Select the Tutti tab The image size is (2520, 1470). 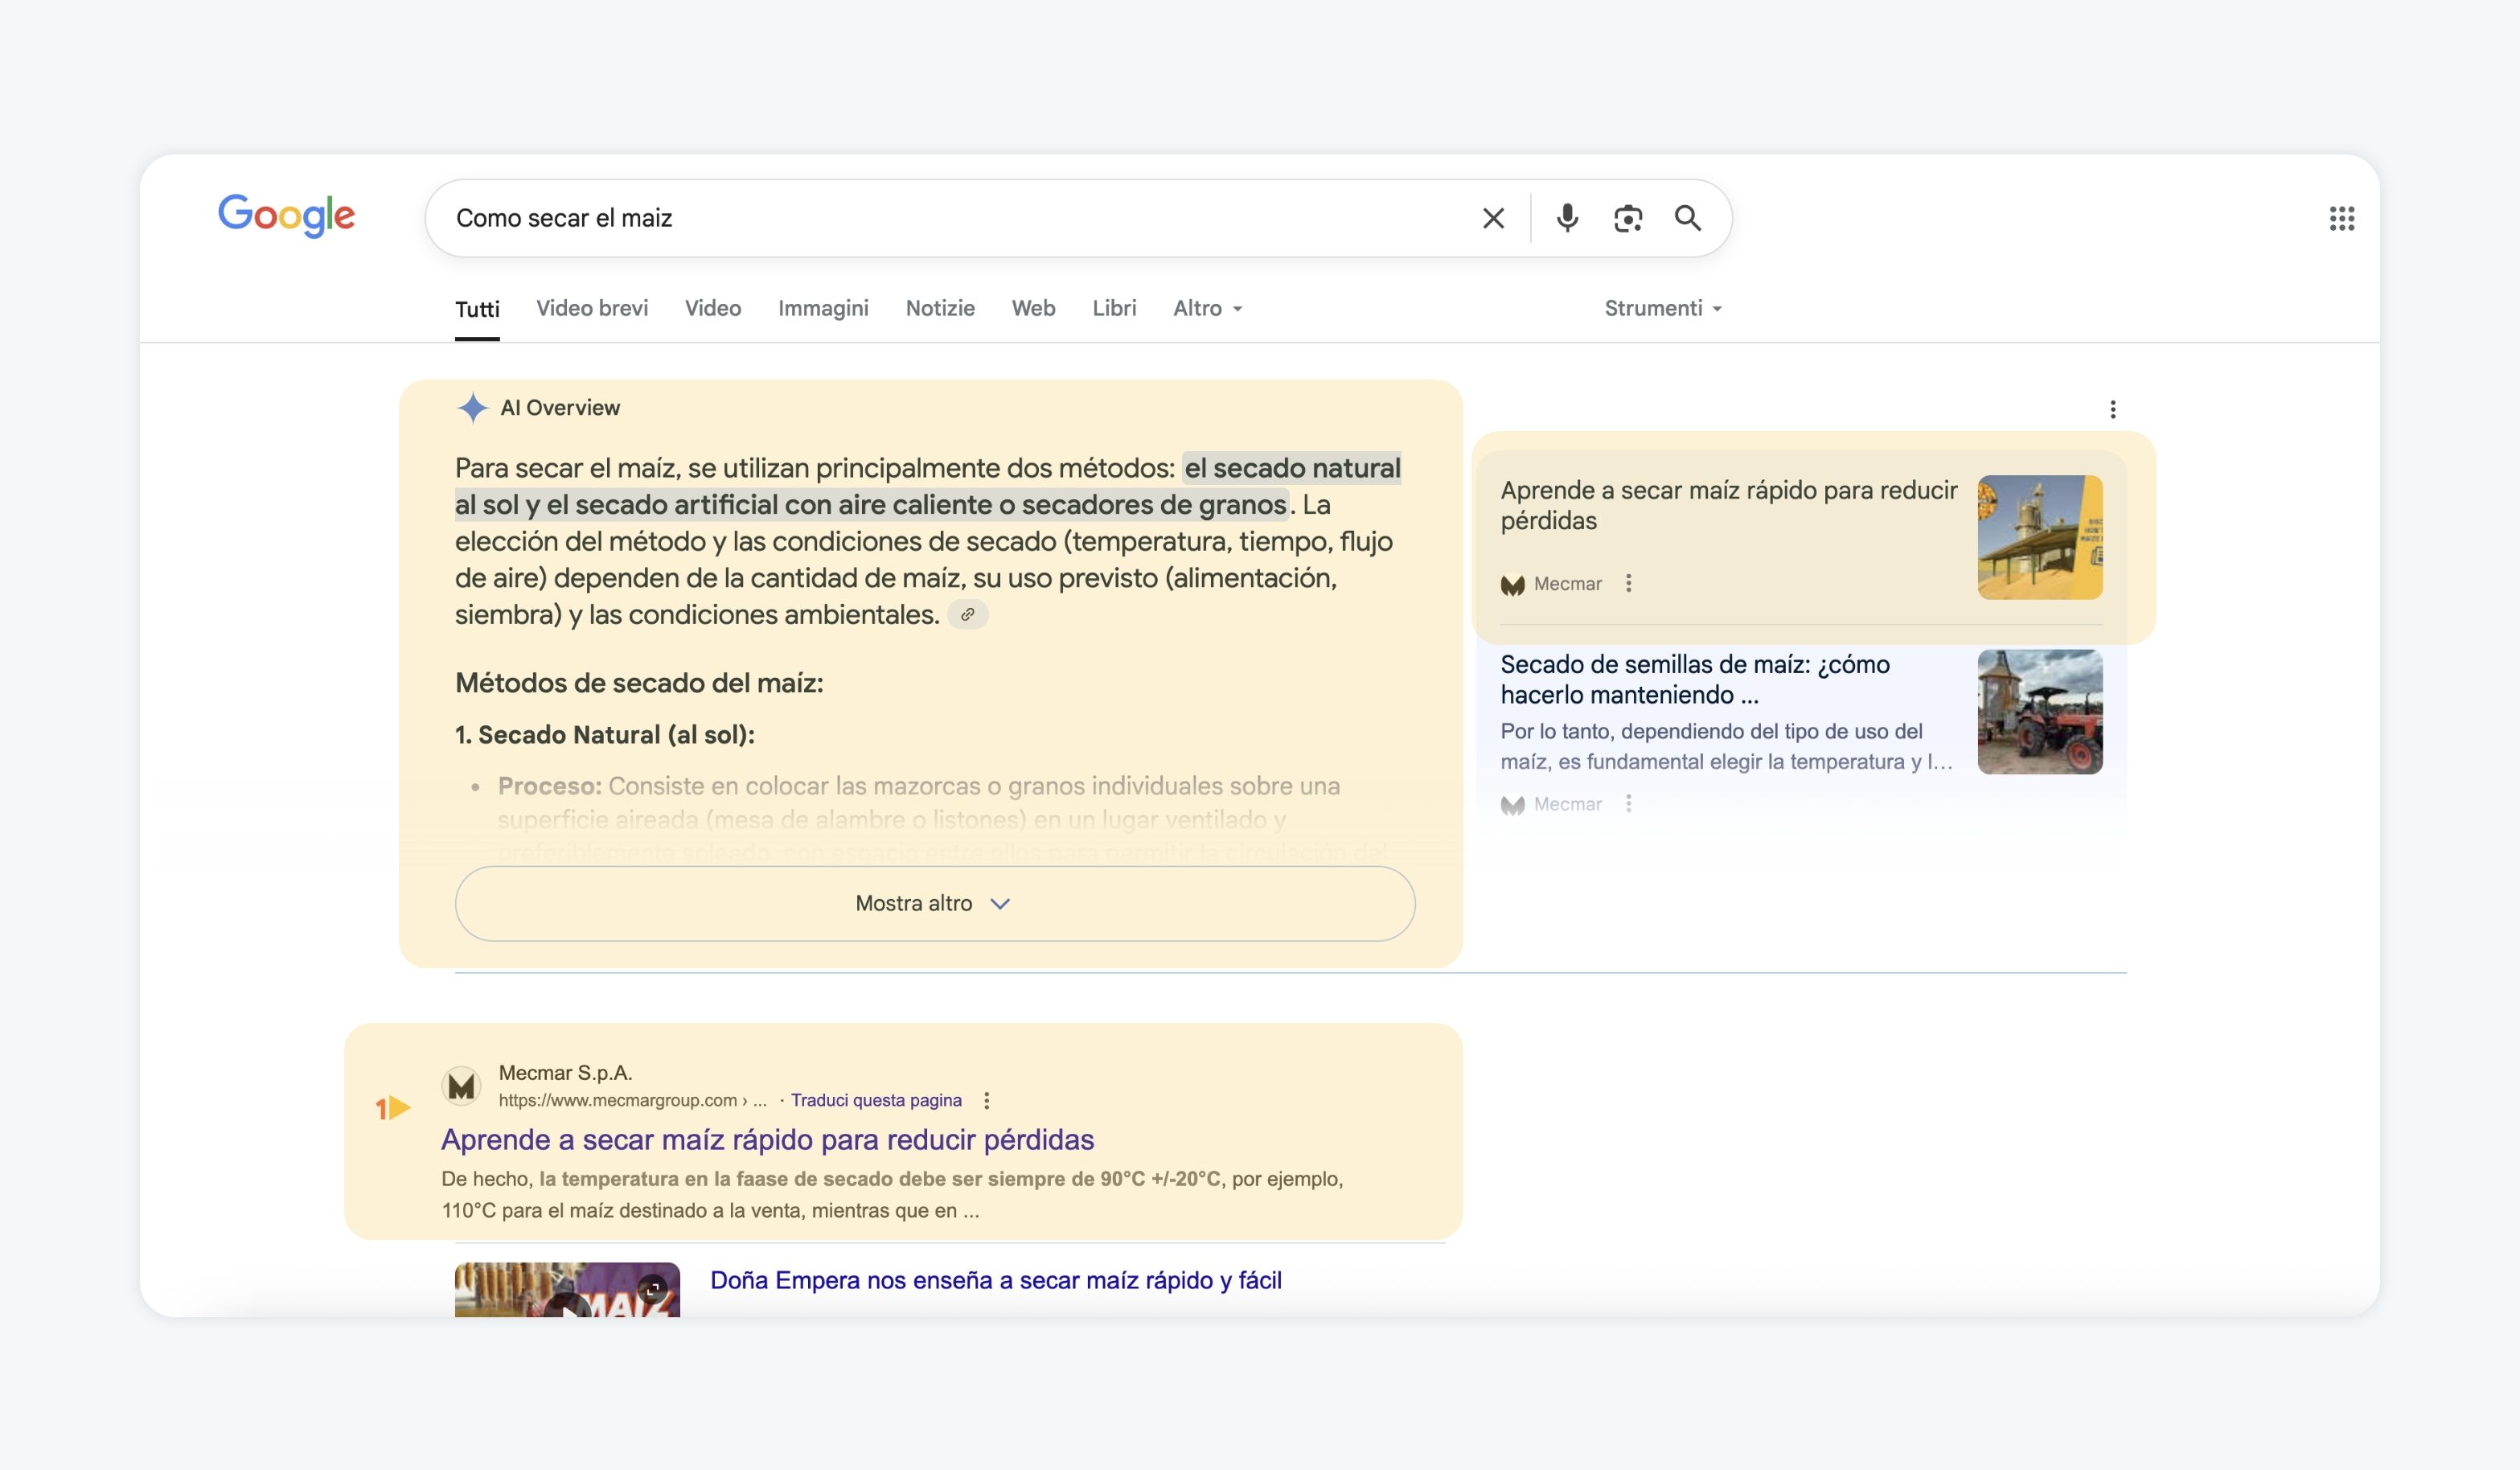click(x=477, y=309)
